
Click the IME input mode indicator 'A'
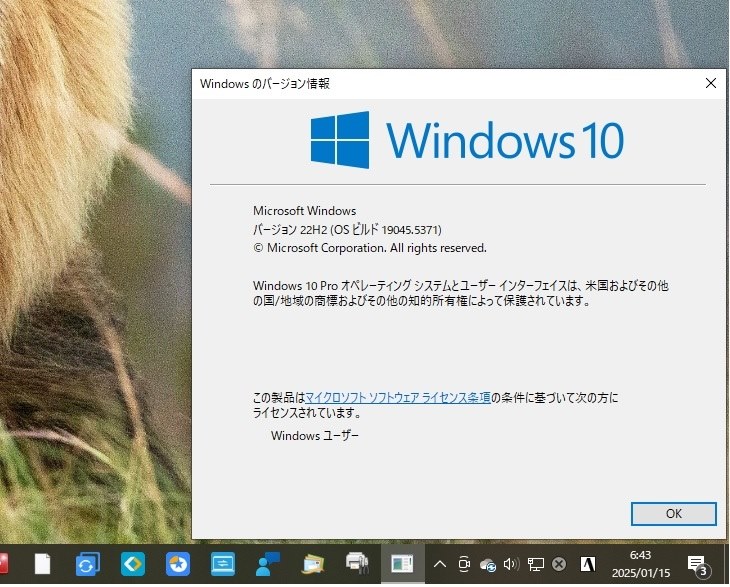click(x=588, y=564)
